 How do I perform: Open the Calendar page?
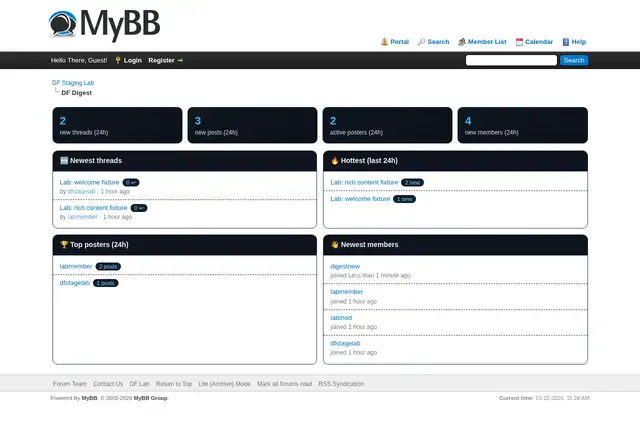[539, 42]
